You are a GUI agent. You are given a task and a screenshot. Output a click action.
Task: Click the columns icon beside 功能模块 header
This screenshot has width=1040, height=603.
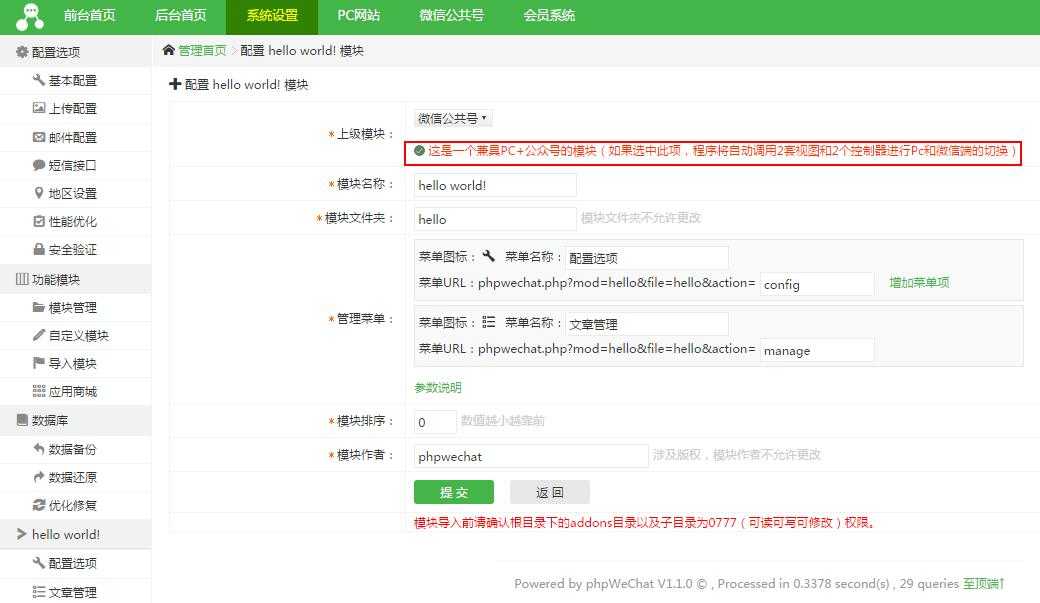tap(22, 279)
